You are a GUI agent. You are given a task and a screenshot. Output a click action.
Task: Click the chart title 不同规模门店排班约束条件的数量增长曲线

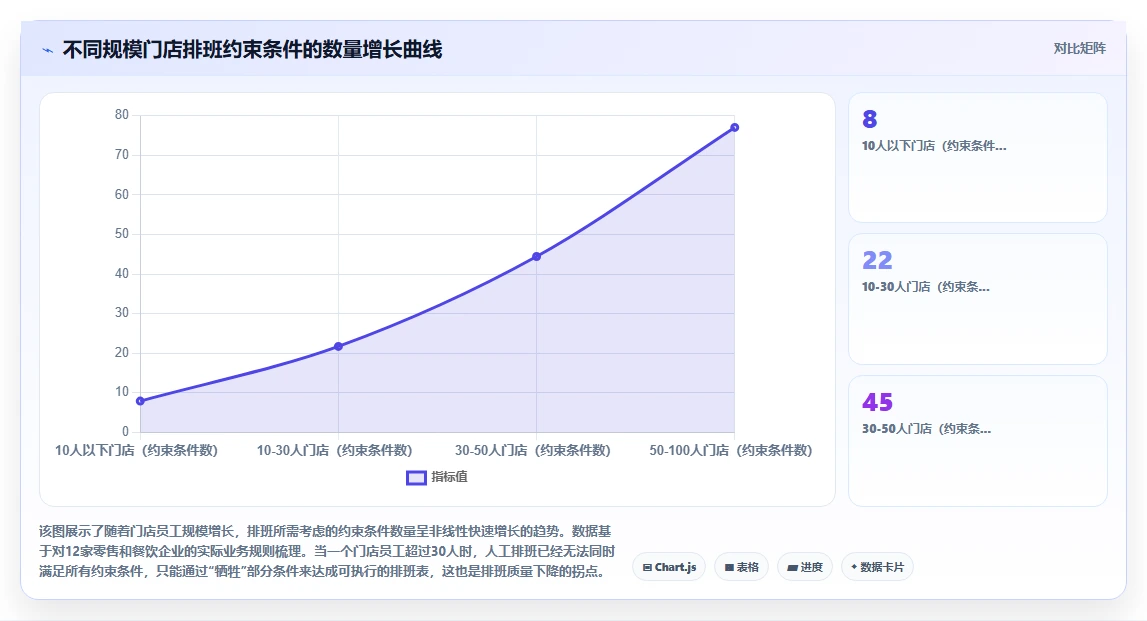[x=252, y=50]
